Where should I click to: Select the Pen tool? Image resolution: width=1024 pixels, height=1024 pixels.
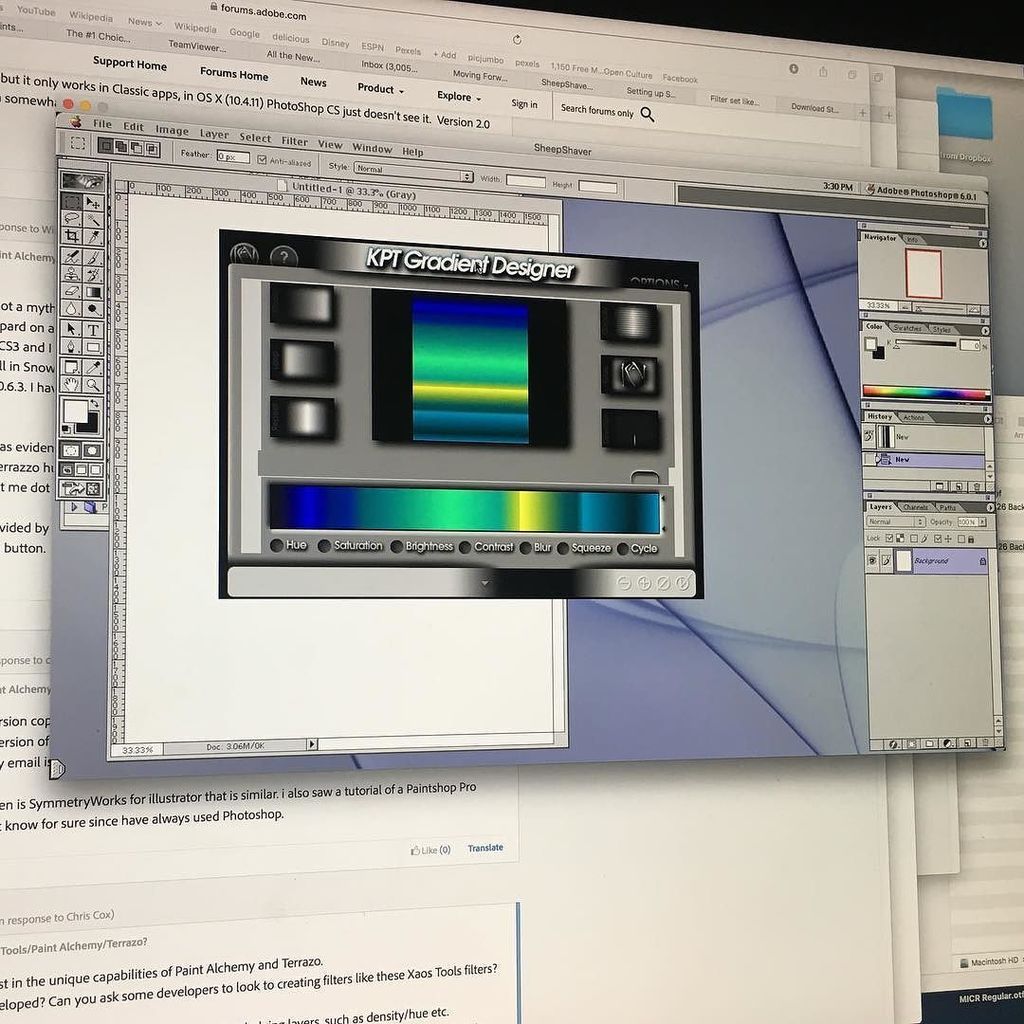pyautogui.click(x=71, y=347)
